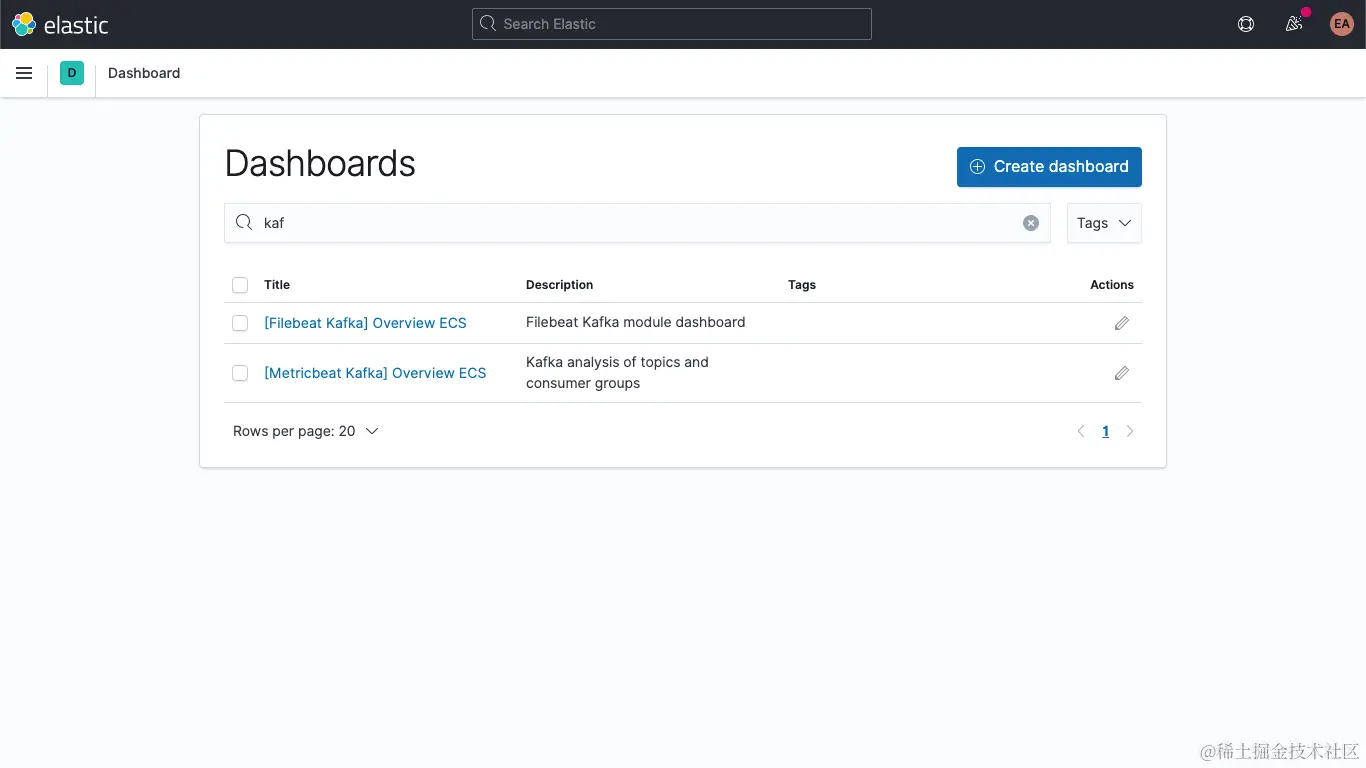Screen dimensions: 1366x768
Task: Expand the Rows per page dropdown
Action: 306,431
